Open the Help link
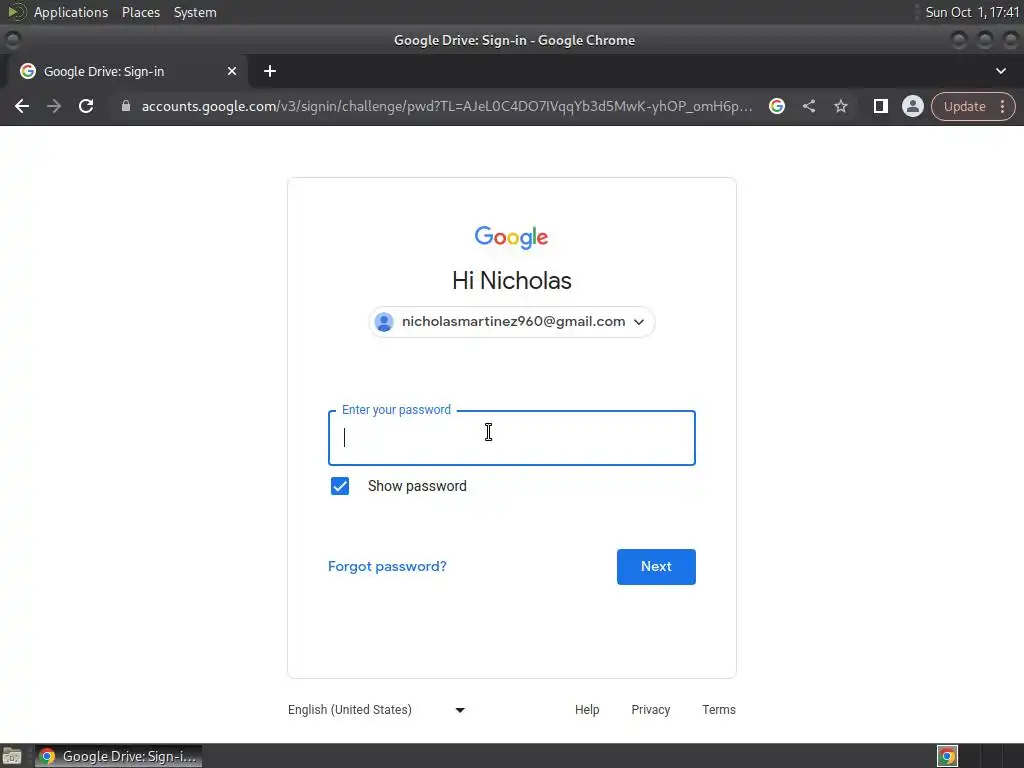The height and width of the screenshot is (768, 1024). [x=587, y=710]
